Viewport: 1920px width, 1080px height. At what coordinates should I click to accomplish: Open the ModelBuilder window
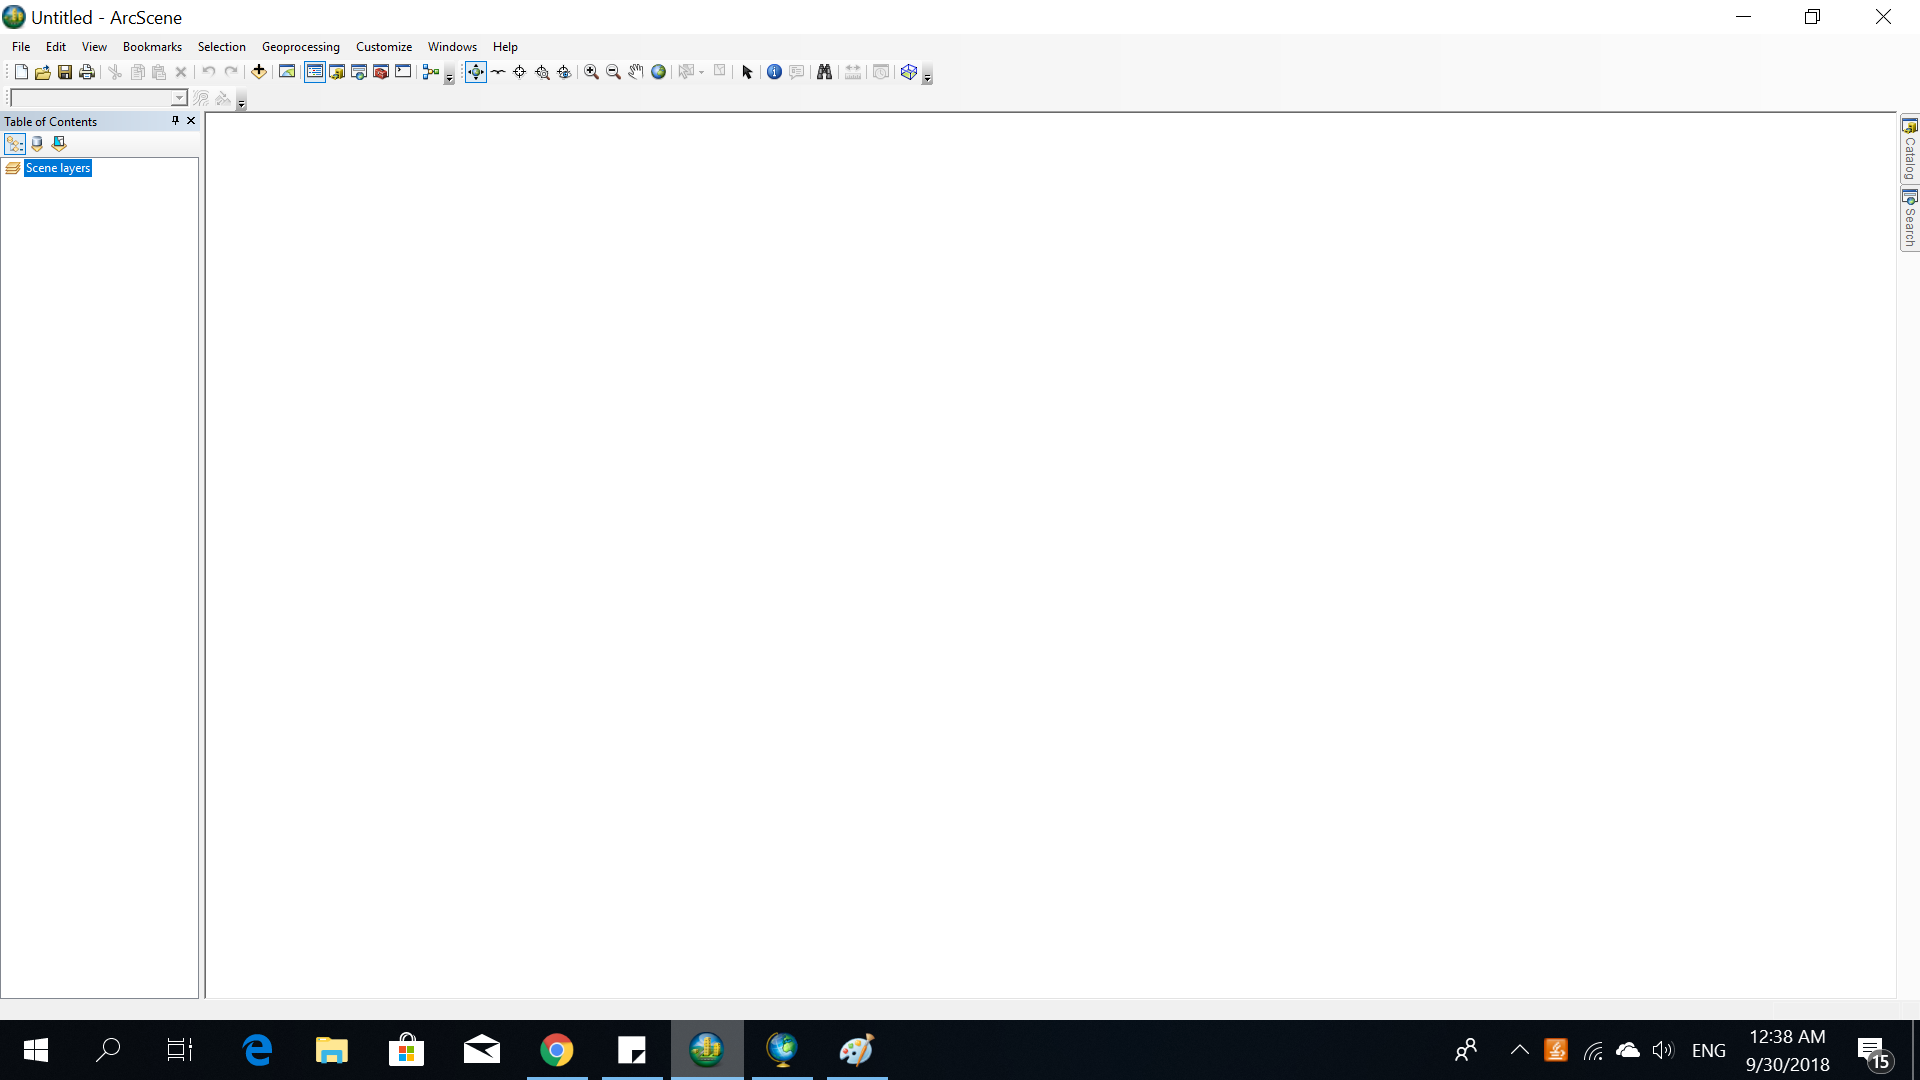coord(431,72)
